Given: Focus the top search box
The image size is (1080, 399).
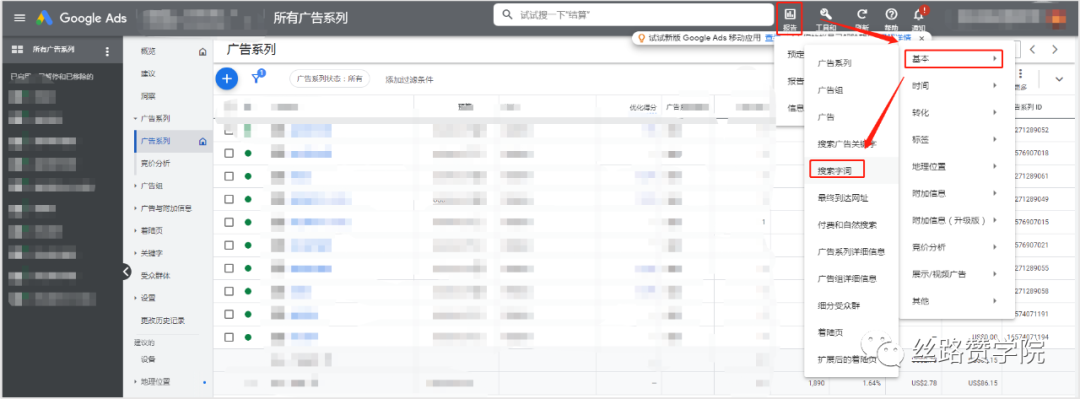Looking at the screenshot, I should [634, 14].
